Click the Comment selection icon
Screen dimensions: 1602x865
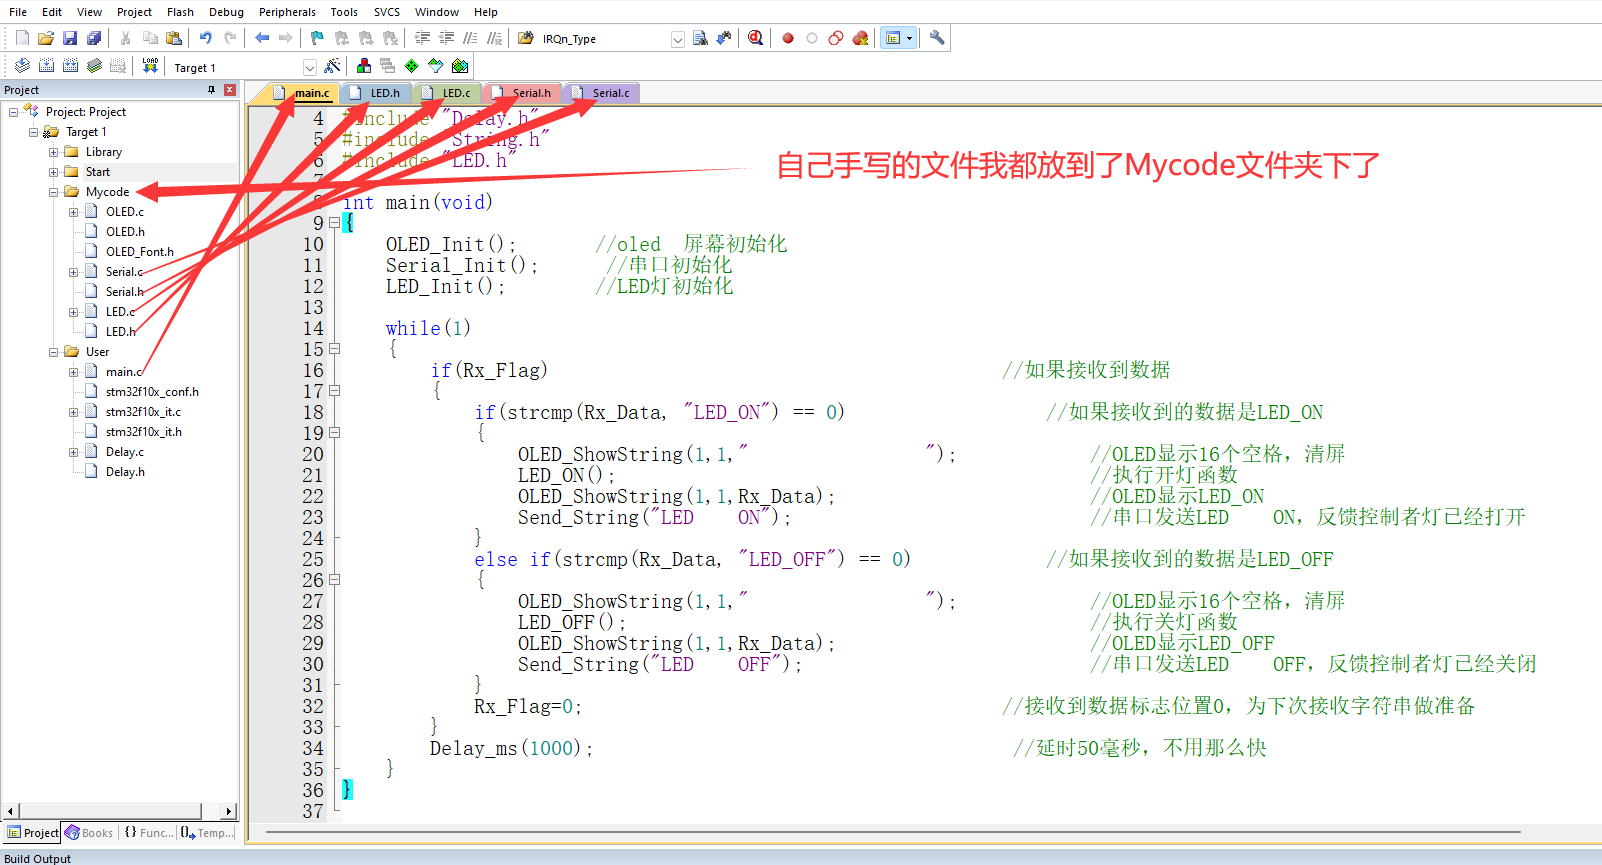(470, 38)
